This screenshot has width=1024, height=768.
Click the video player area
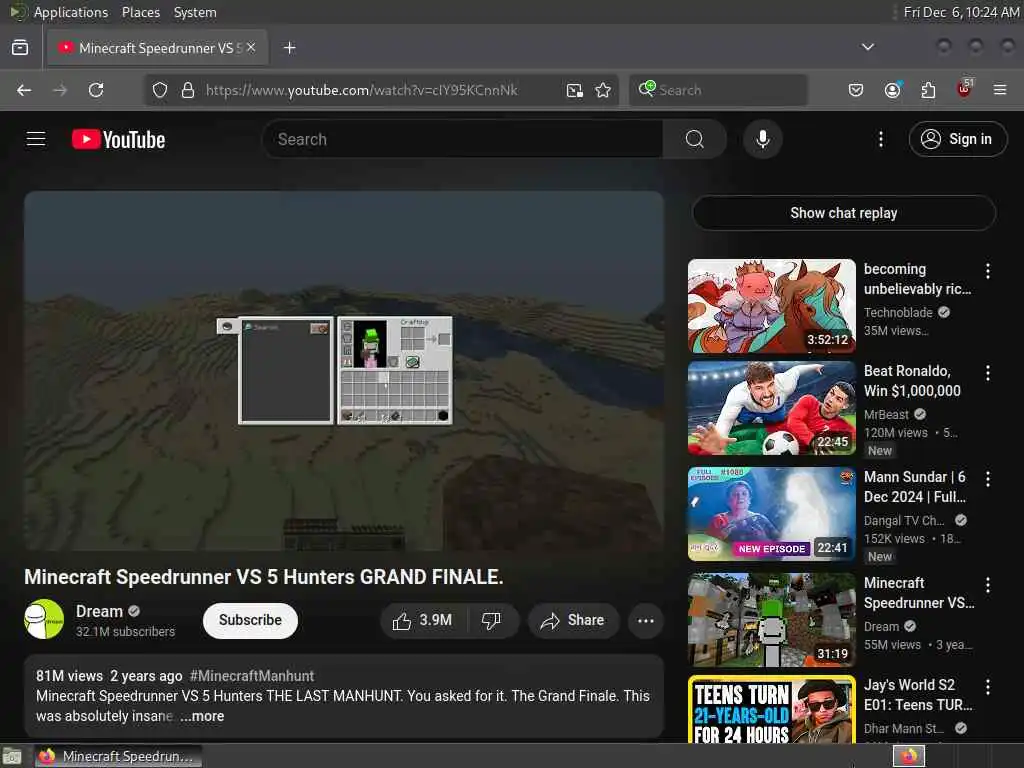[x=344, y=371]
